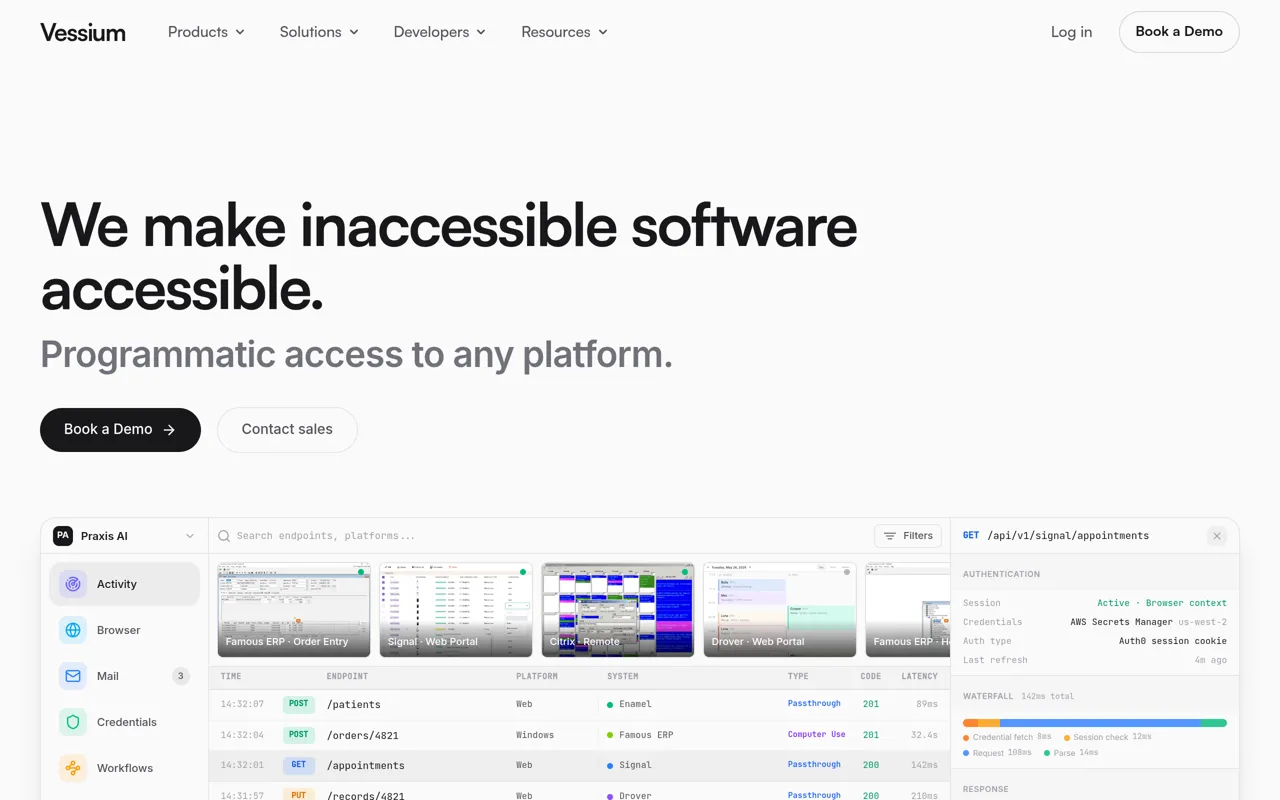Open the Developers dropdown

click(440, 32)
